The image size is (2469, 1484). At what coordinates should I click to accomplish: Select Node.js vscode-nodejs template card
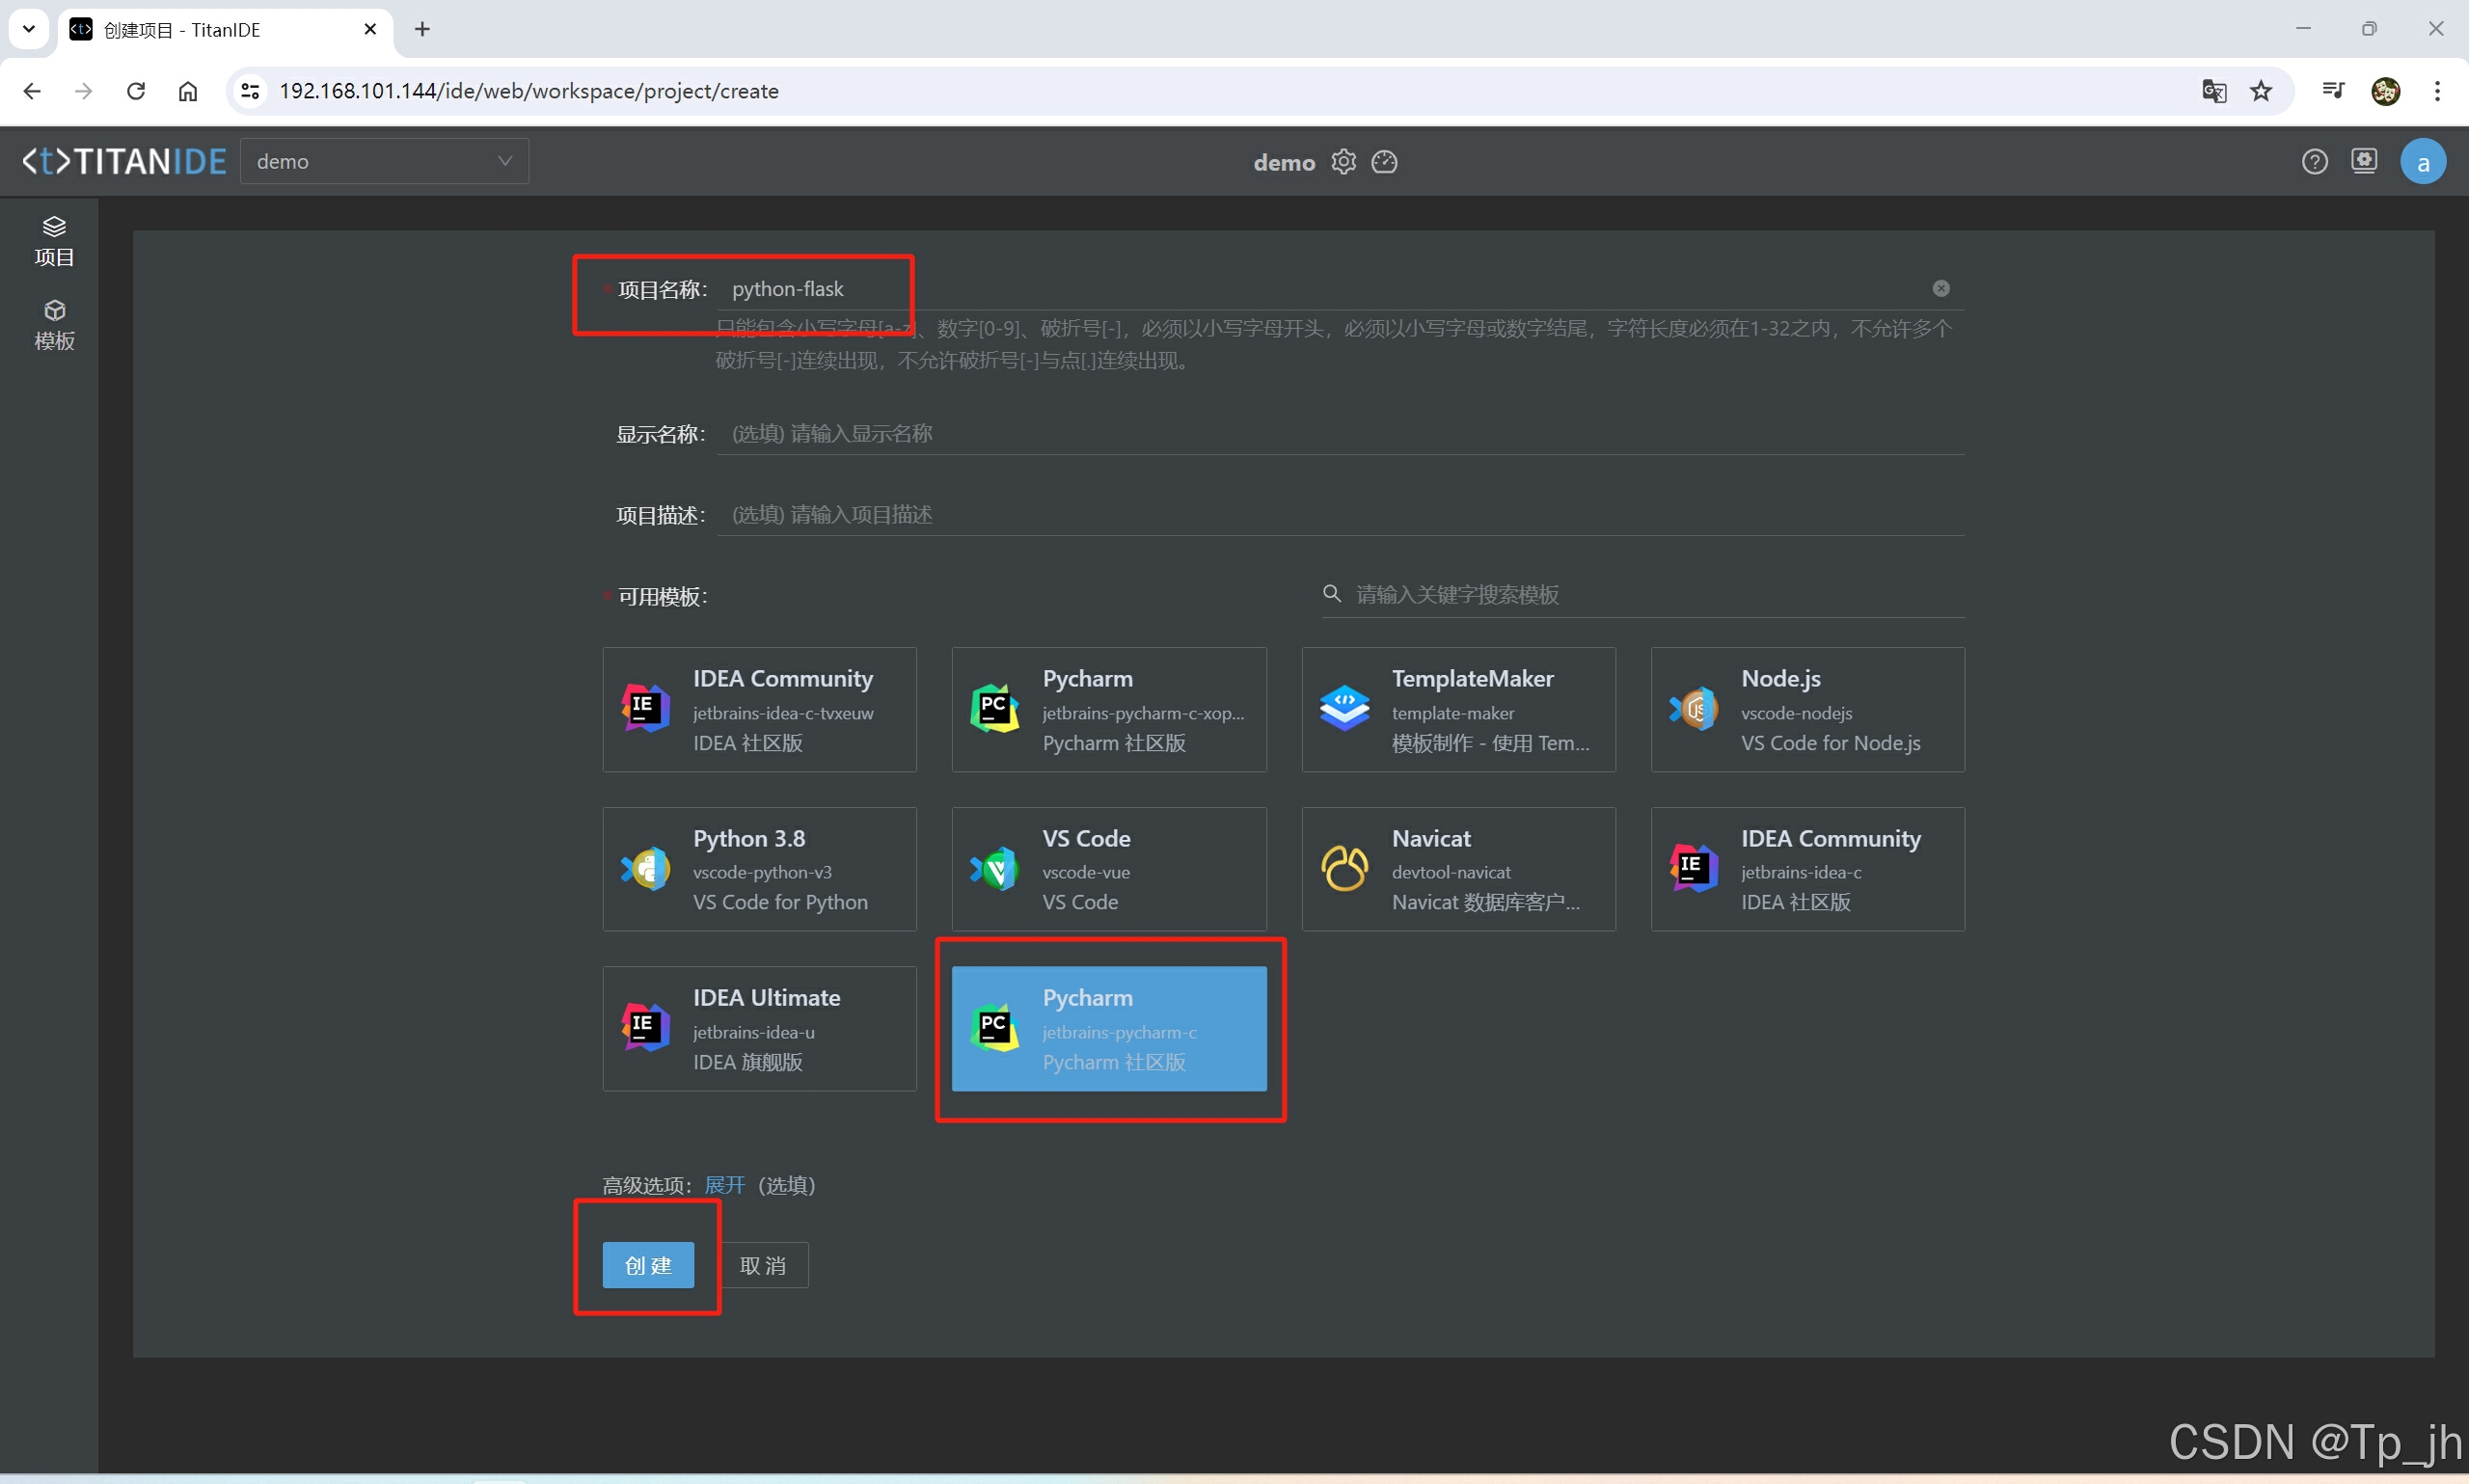[1807, 709]
